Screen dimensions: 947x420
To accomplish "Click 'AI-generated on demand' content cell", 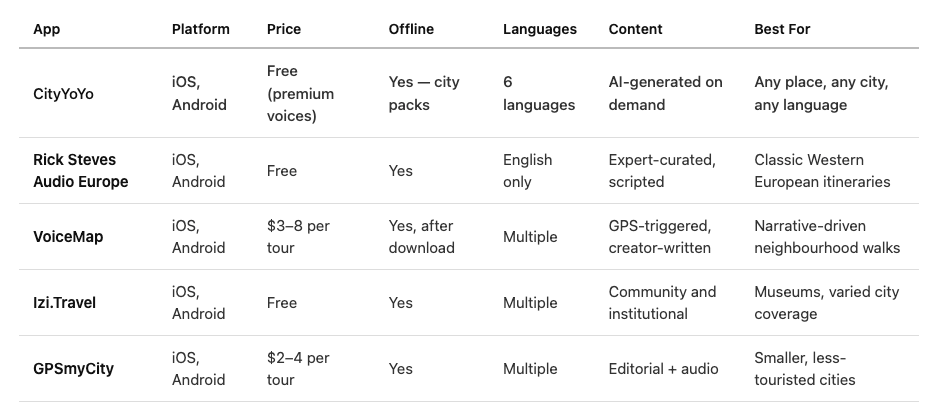I will click(x=666, y=94).
